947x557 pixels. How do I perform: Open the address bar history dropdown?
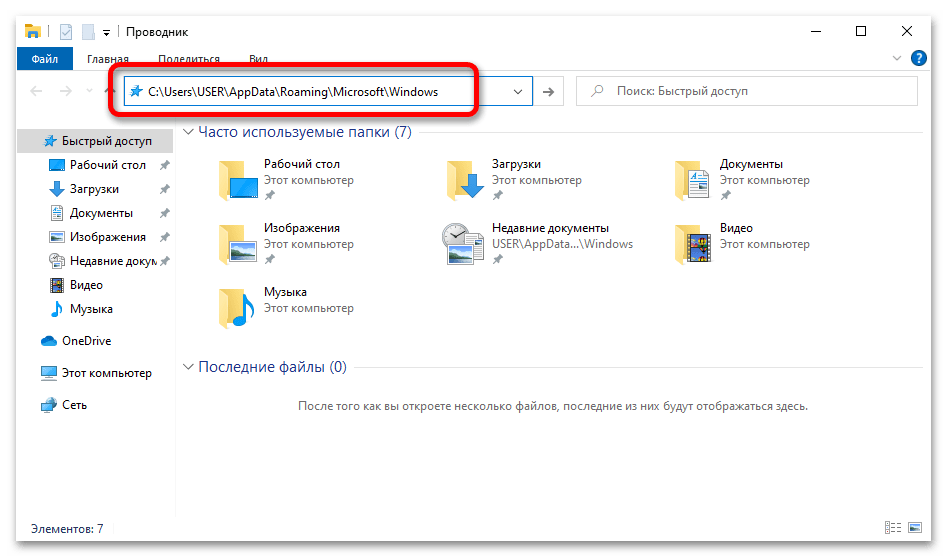[518, 92]
